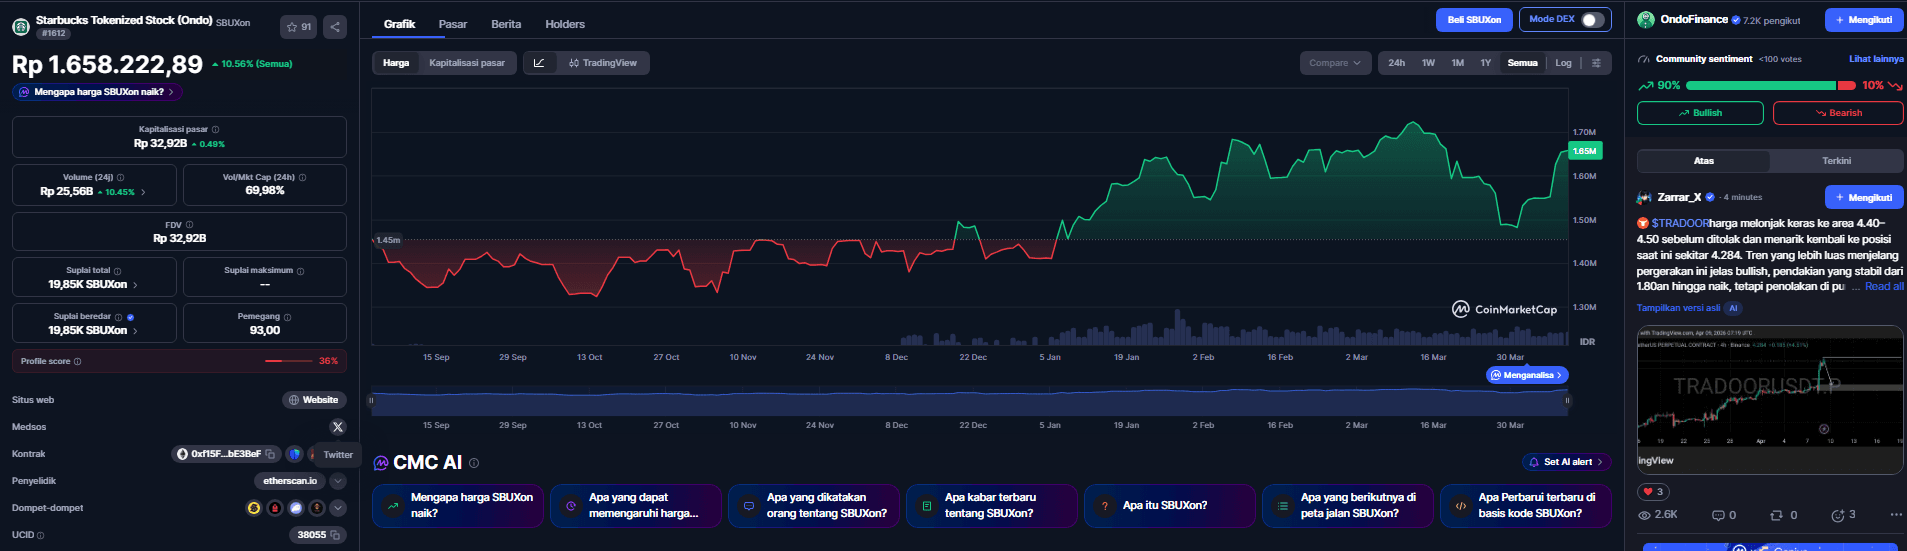Screen dimensions: 1907x551
Task: Expand the Penyelidik explorers dropdown
Action: pos(338,481)
